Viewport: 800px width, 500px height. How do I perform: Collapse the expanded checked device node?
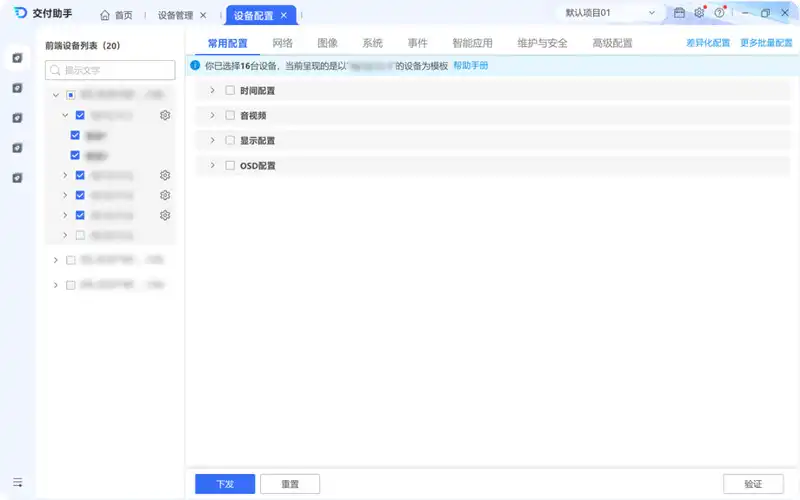click(65, 115)
